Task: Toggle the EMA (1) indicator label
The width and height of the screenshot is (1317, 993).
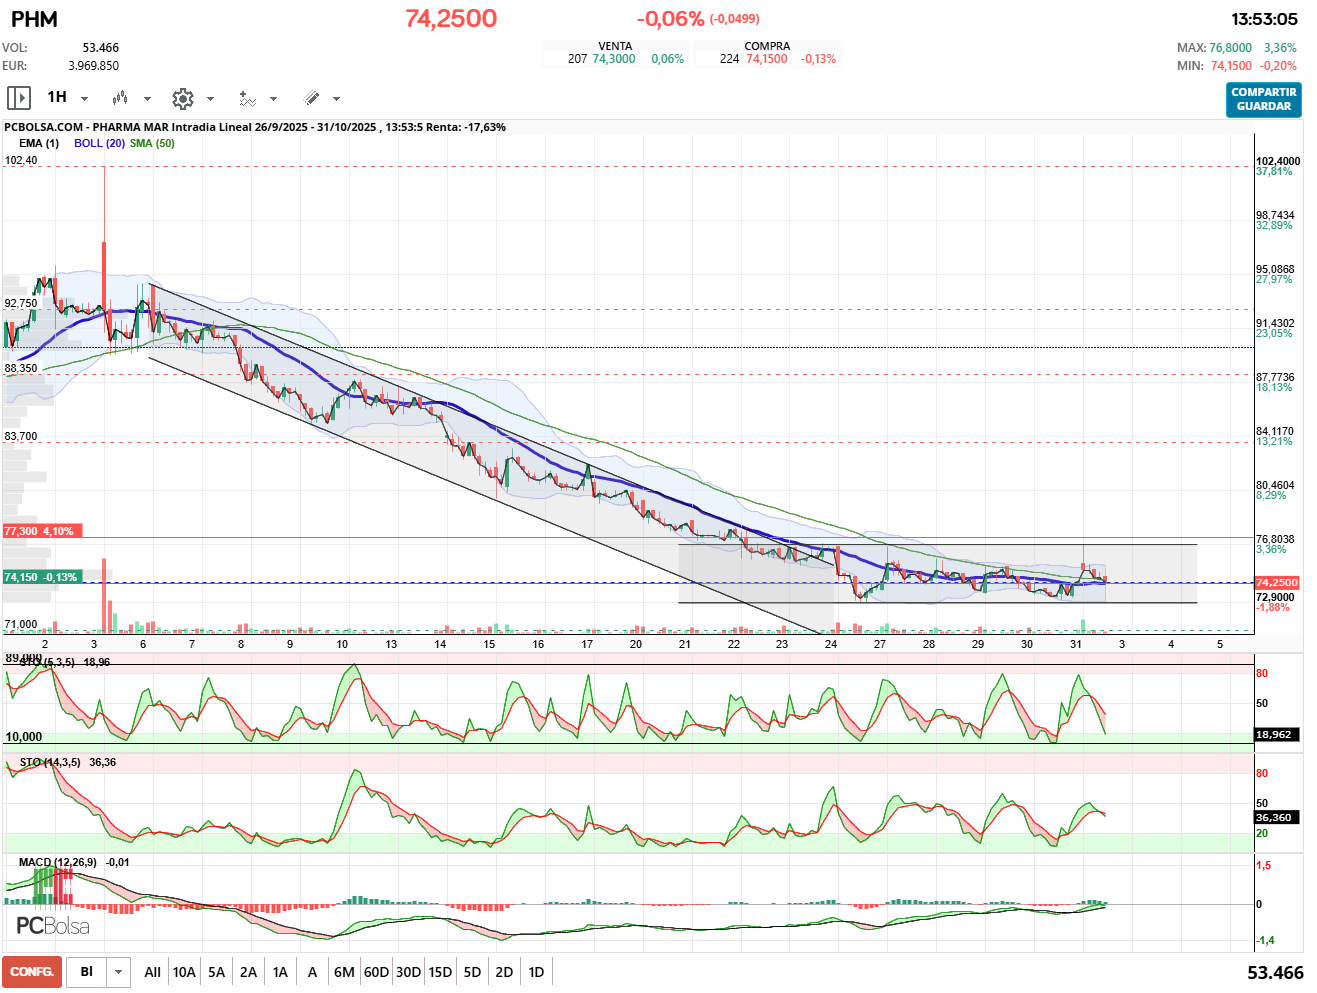Action: point(39,143)
